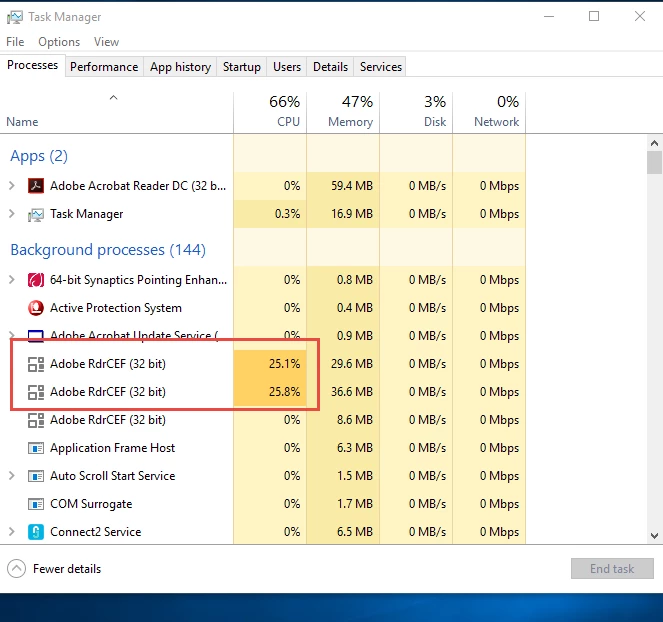663x622 pixels.
Task: Click the End task button
Action: 612,569
